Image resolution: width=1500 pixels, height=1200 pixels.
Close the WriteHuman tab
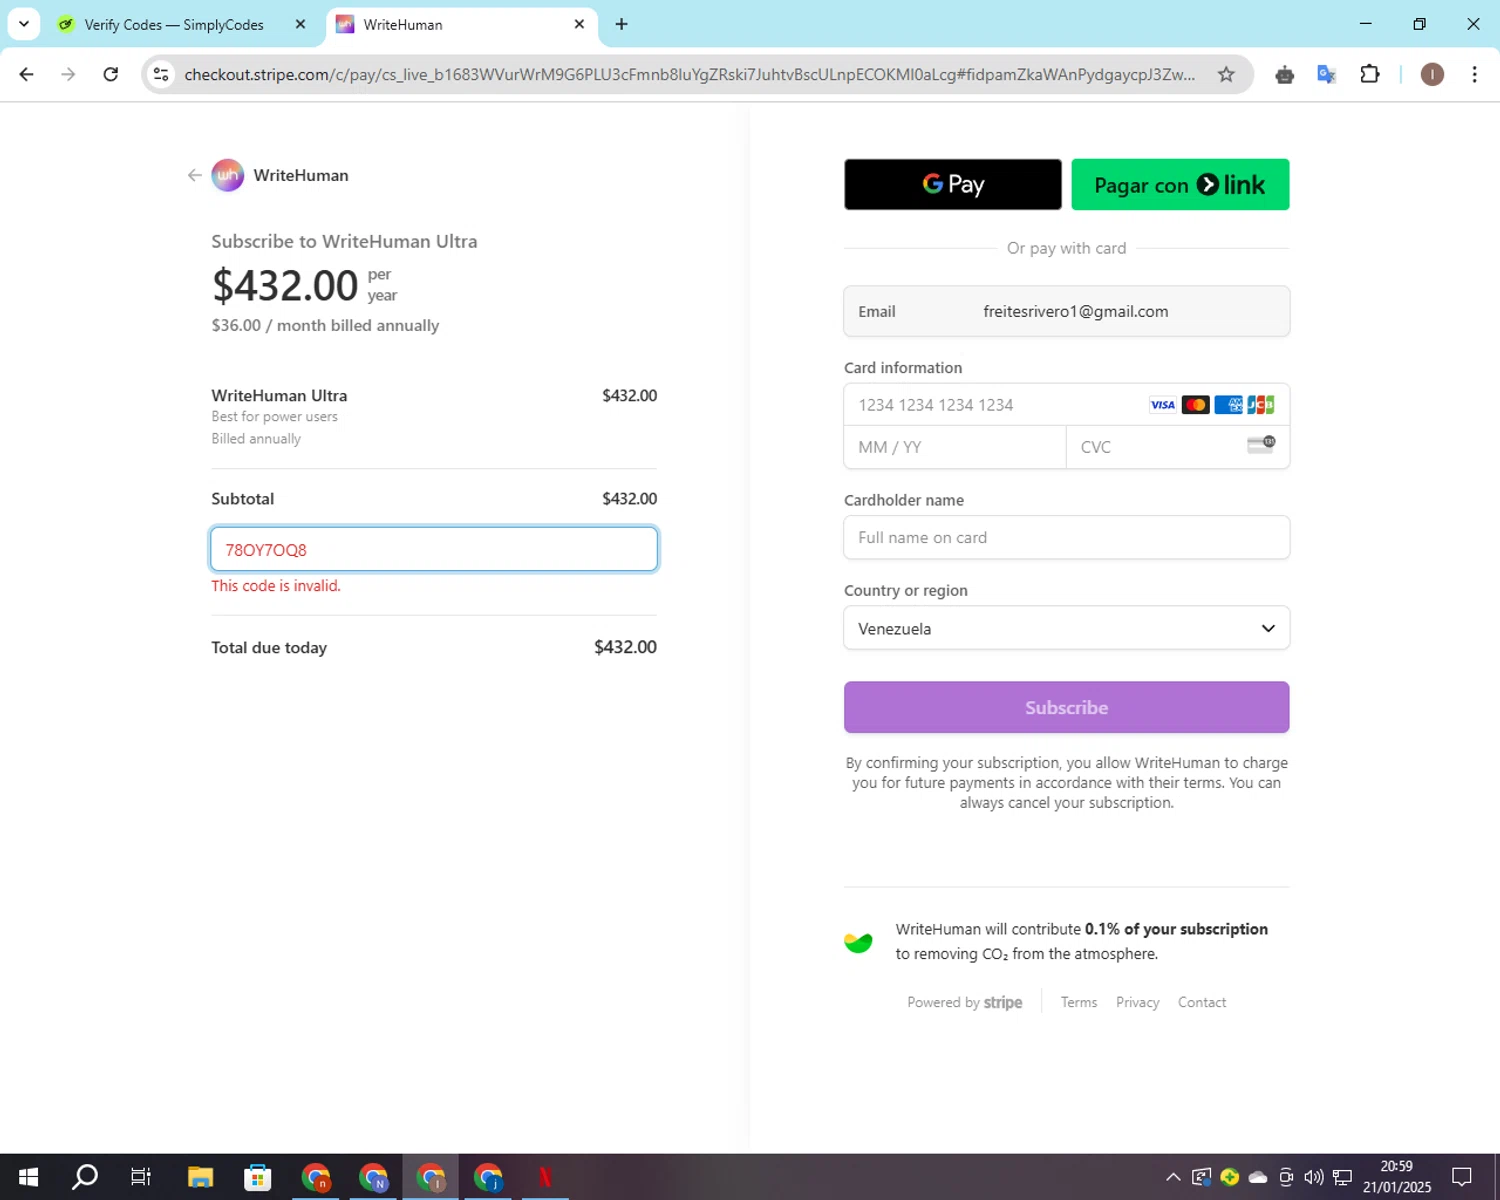(579, 24)
